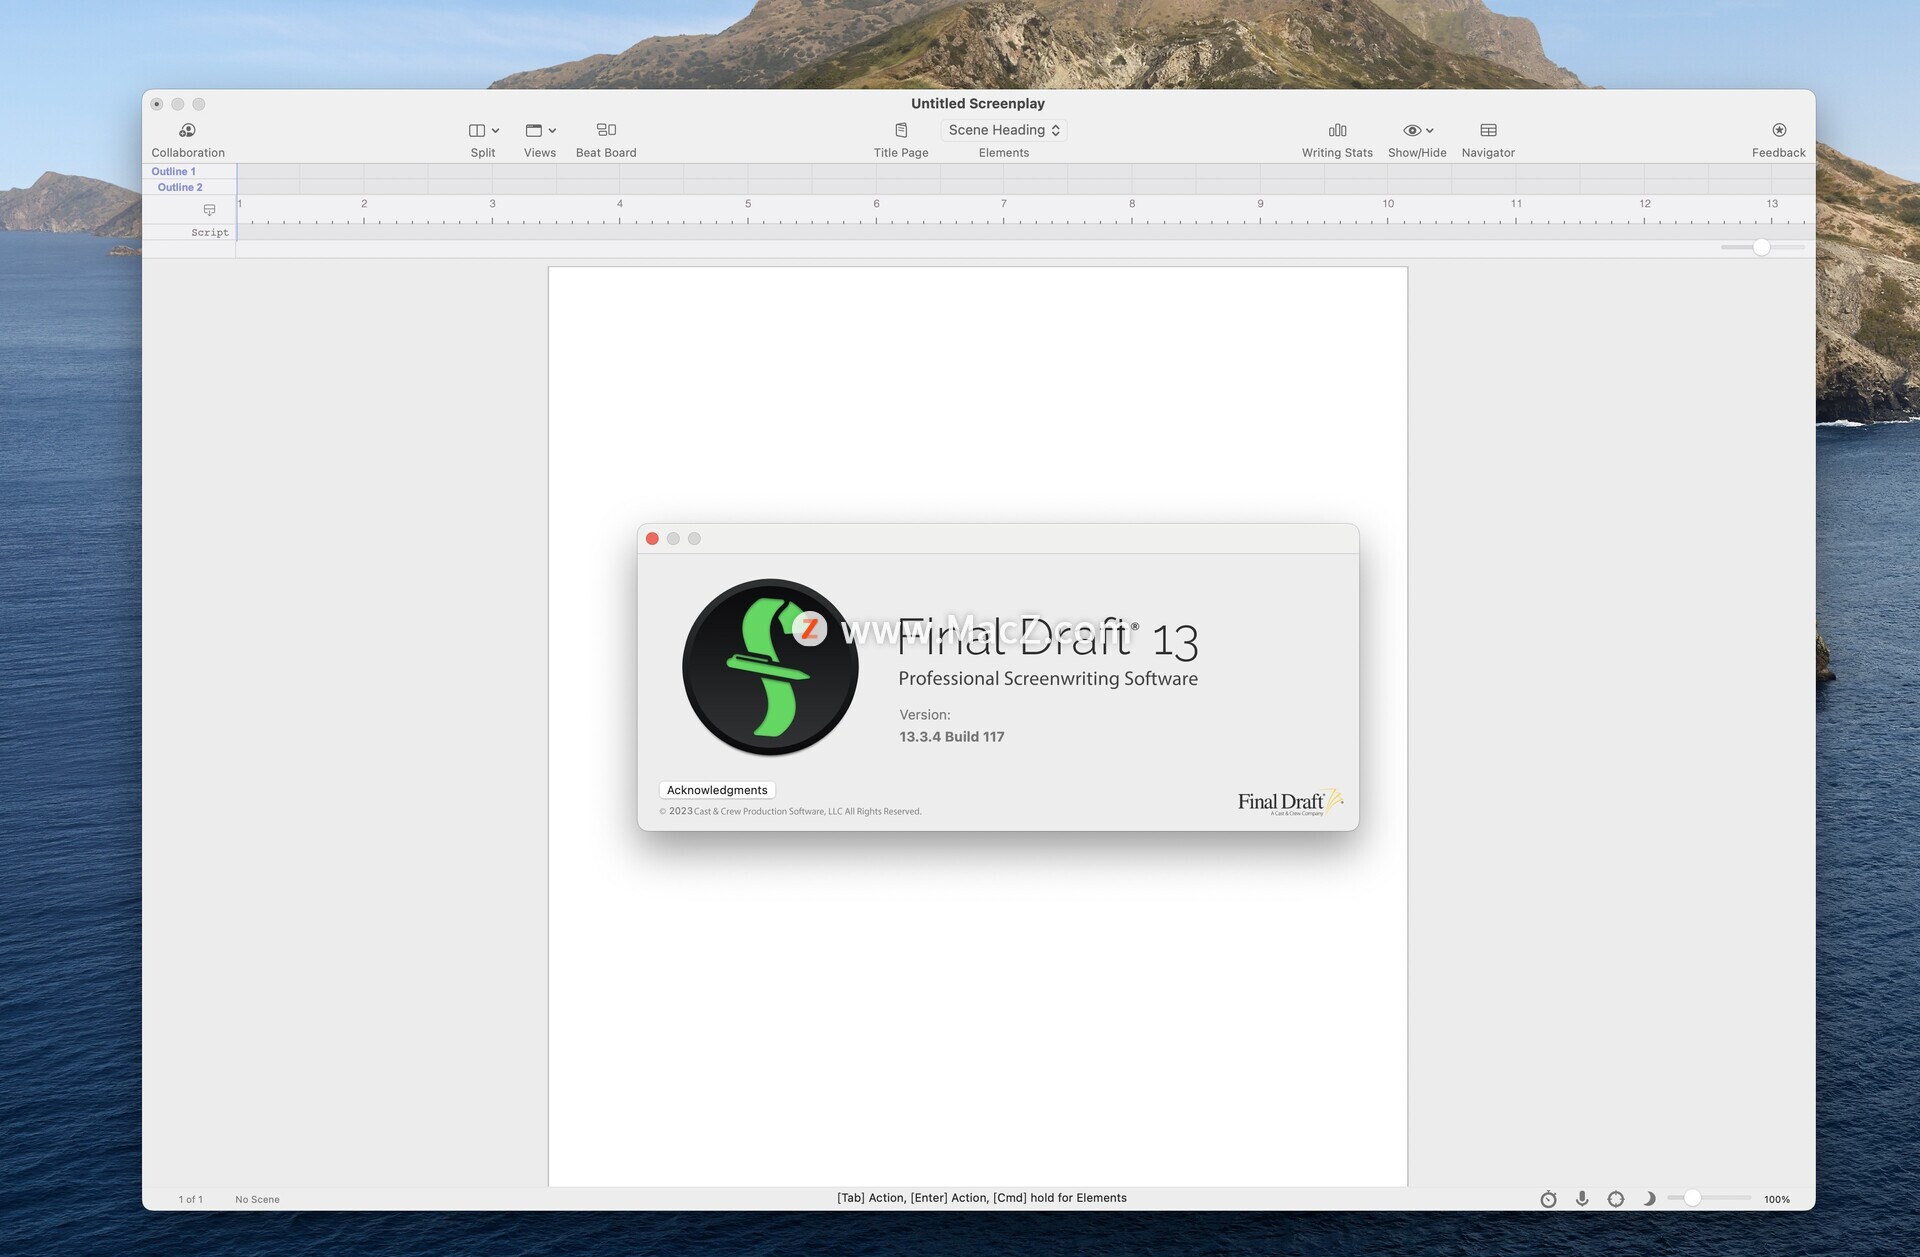Expand the Show/Hide dropdown chevron

(1430, 130)
